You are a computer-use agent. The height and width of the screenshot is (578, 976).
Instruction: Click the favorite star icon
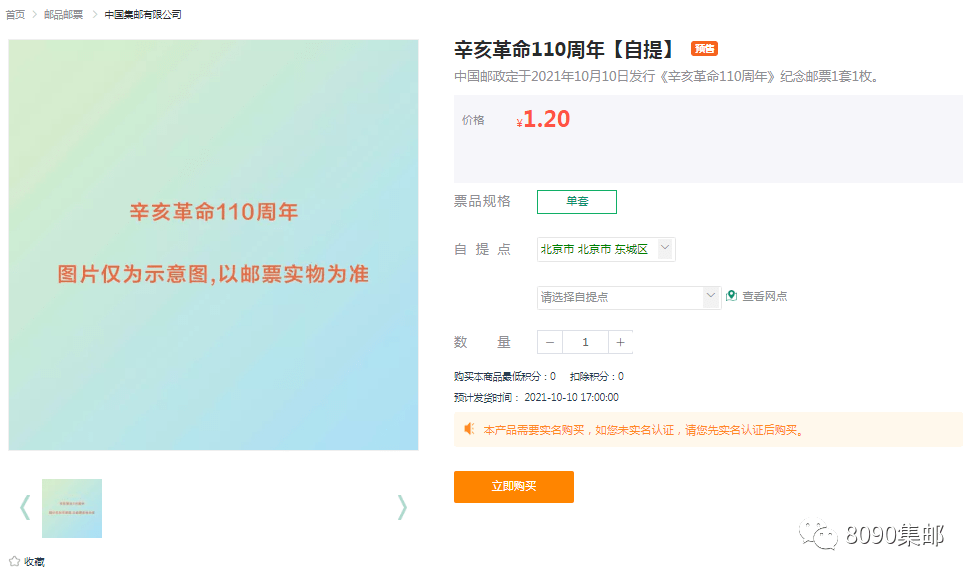pos(14,561)
